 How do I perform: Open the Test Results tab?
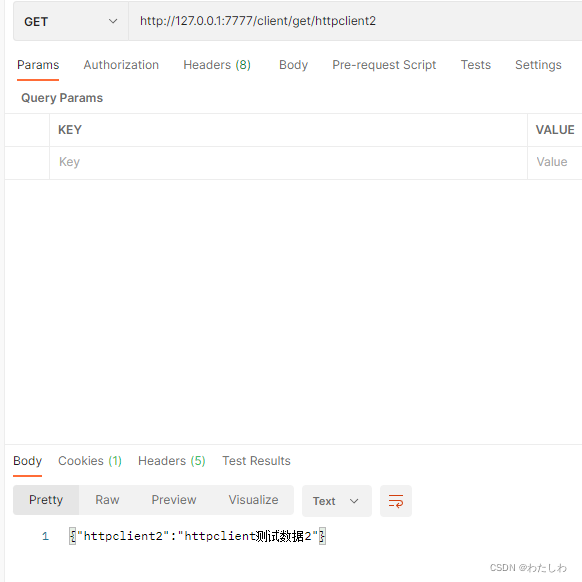(256, 461)
